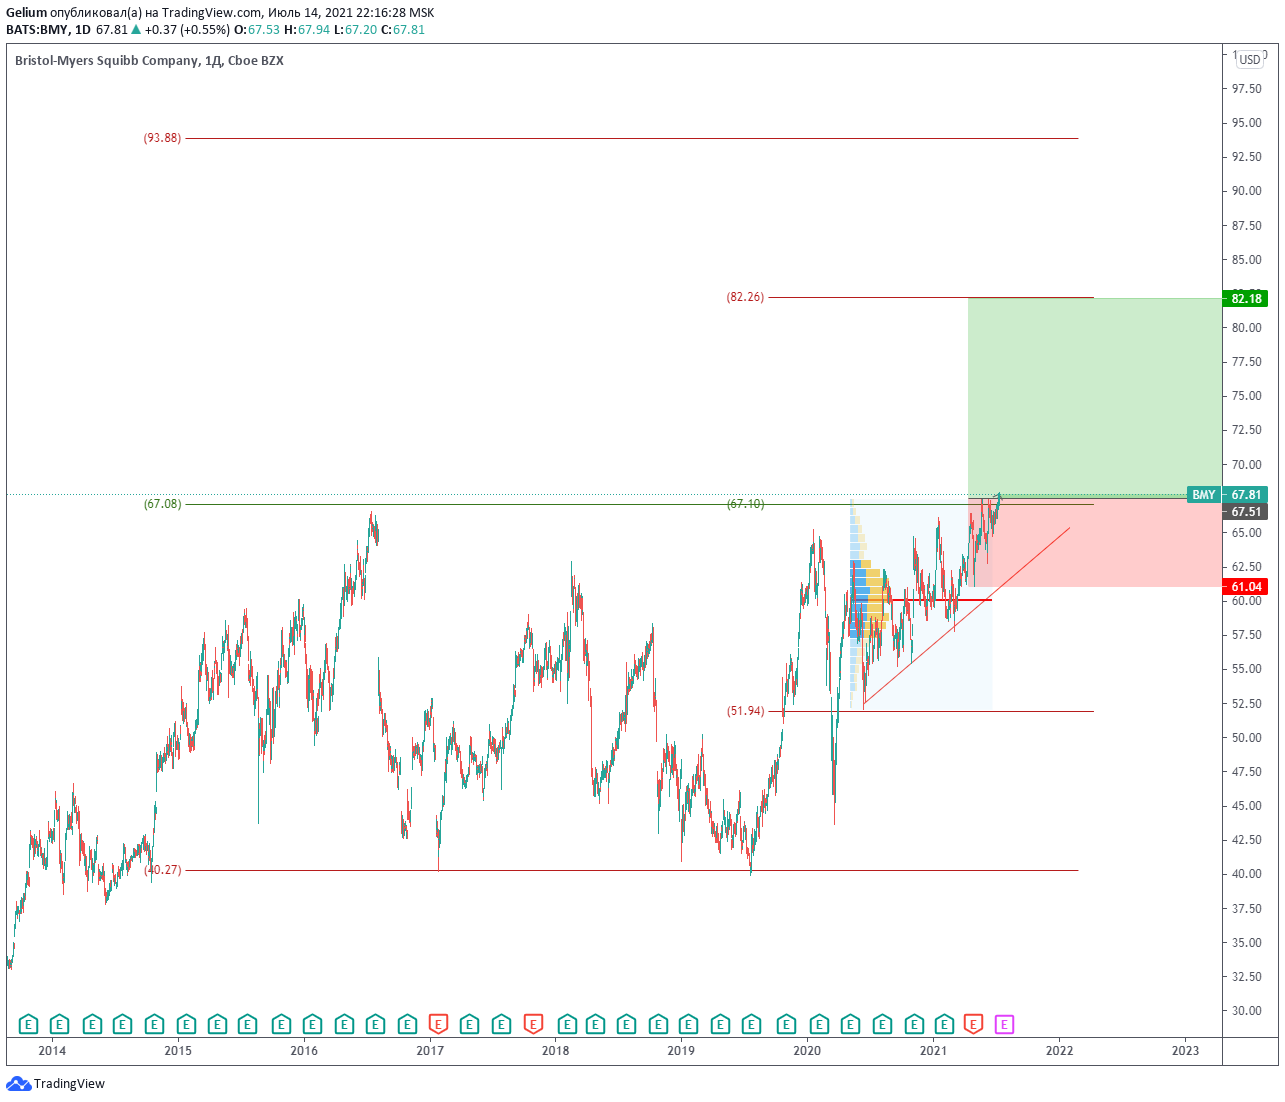Select the 67.51 entry price label
Viewport: 1285px width, 1102px height.
pyautogui.click(x=1245, y=512)
